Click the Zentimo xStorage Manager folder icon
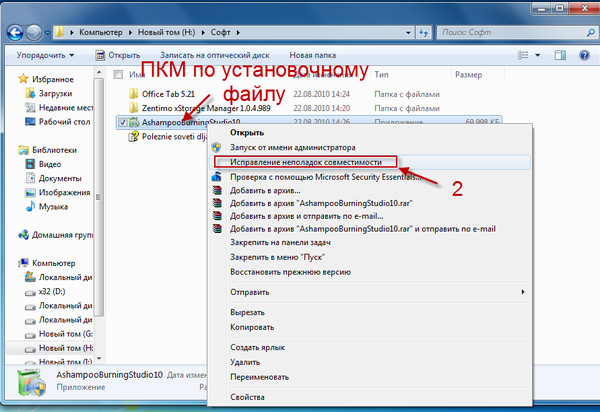The width and height of the screenshot is (600, 412). coord(134,107)
